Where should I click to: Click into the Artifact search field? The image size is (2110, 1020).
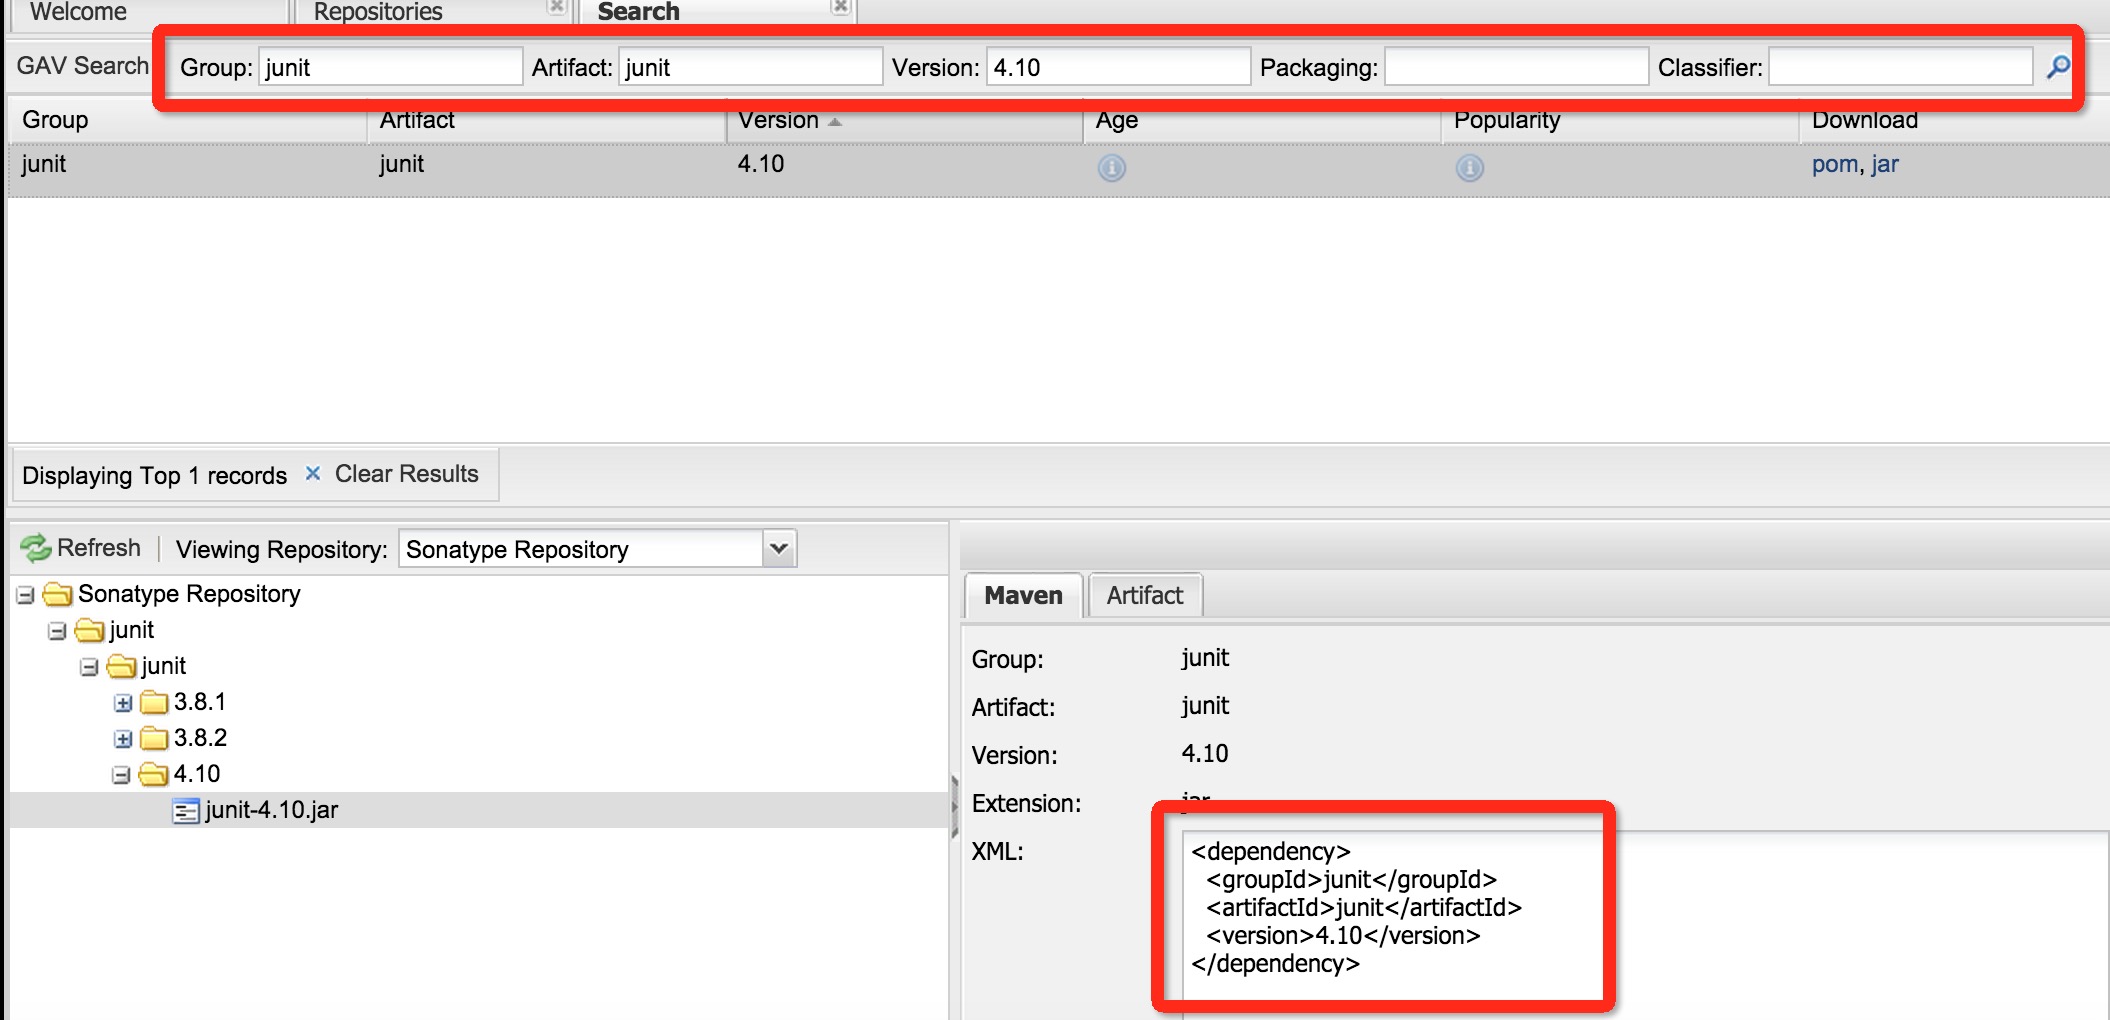click(750, 67)
